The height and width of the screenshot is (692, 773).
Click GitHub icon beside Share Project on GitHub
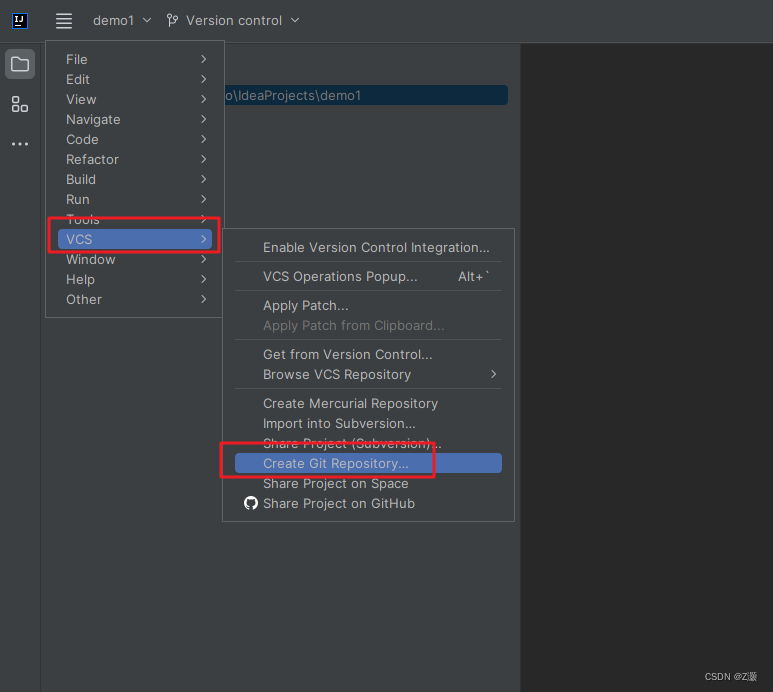point(251,503)
